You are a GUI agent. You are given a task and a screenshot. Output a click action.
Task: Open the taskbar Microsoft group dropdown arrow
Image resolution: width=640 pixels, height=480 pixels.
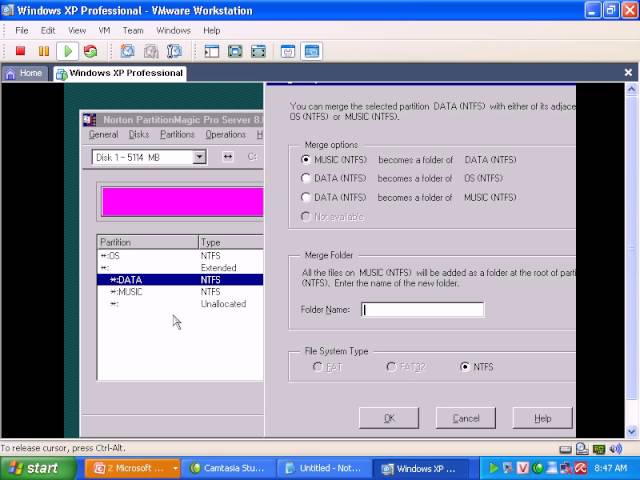[x=175, y=468]
